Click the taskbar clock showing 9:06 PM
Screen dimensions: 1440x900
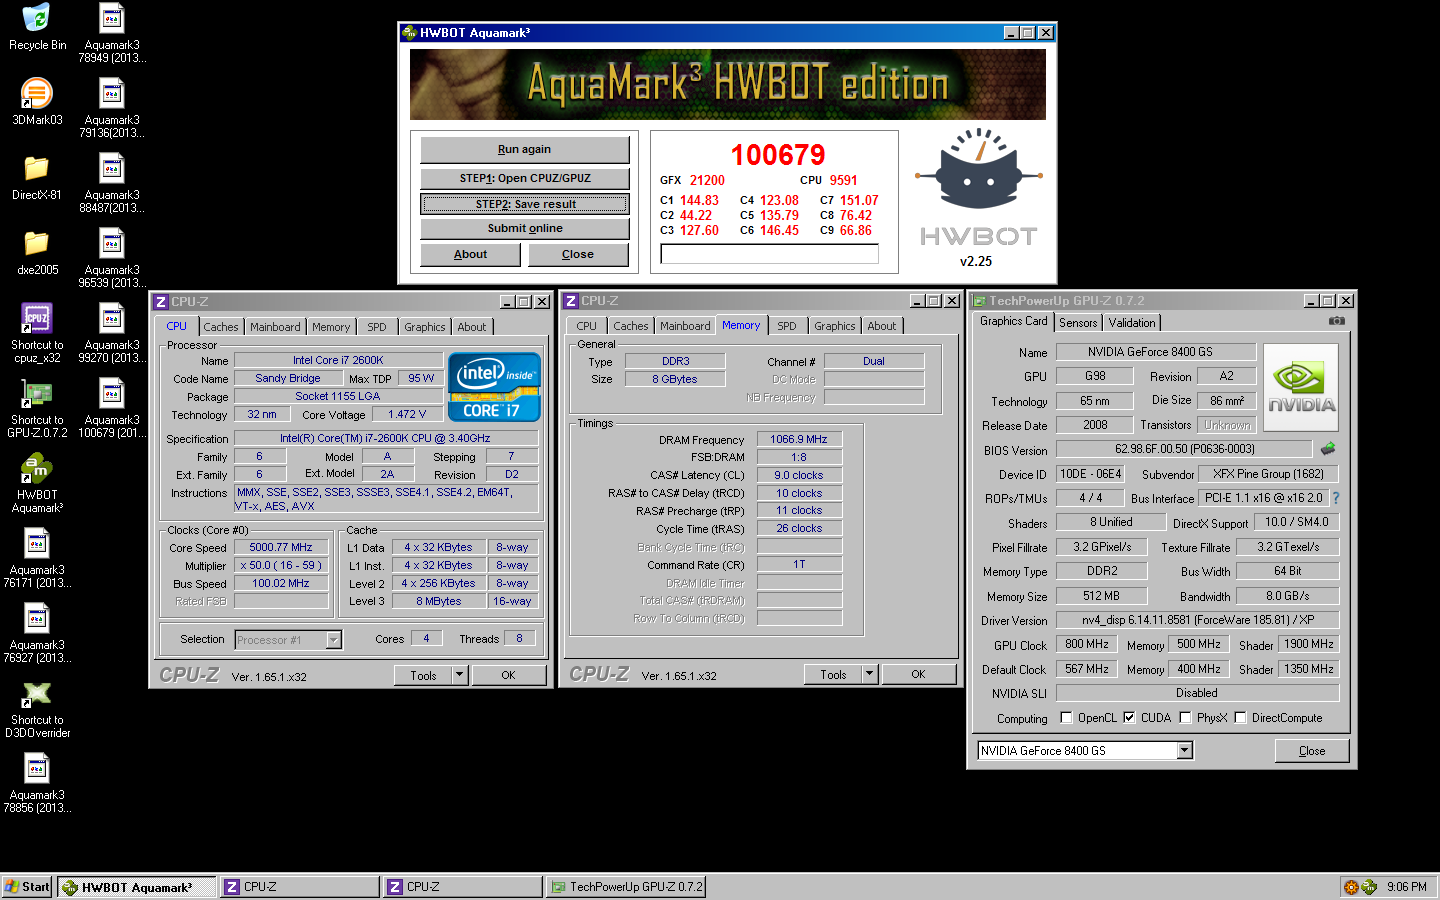click(1406, 887)
